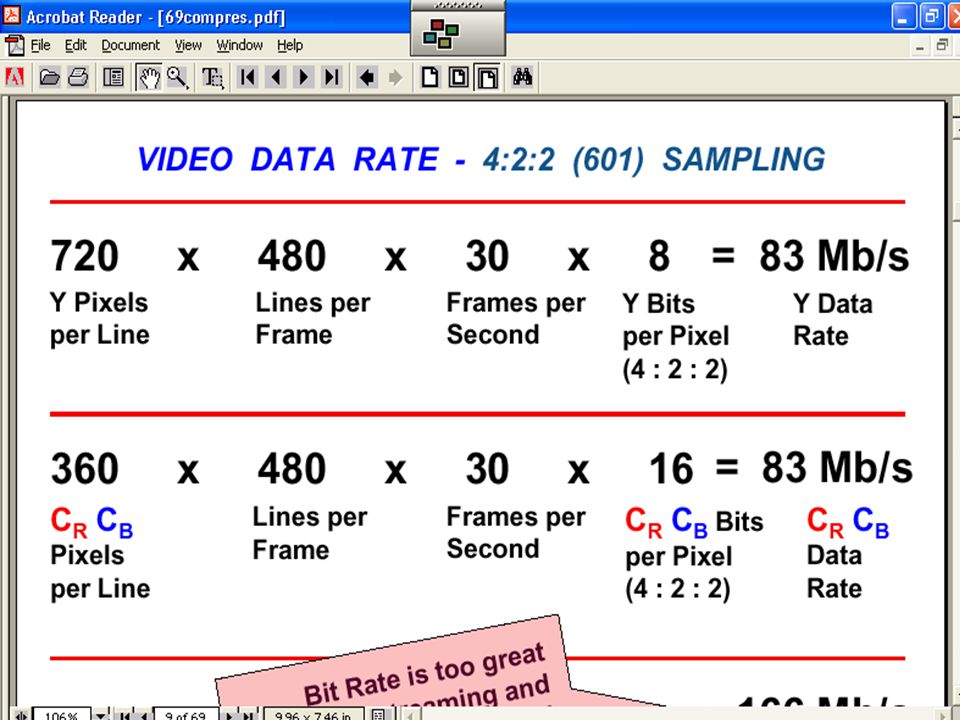960x720 pixels.
Task: Toggle the navigation pane icon
Action: coord(113,77)
